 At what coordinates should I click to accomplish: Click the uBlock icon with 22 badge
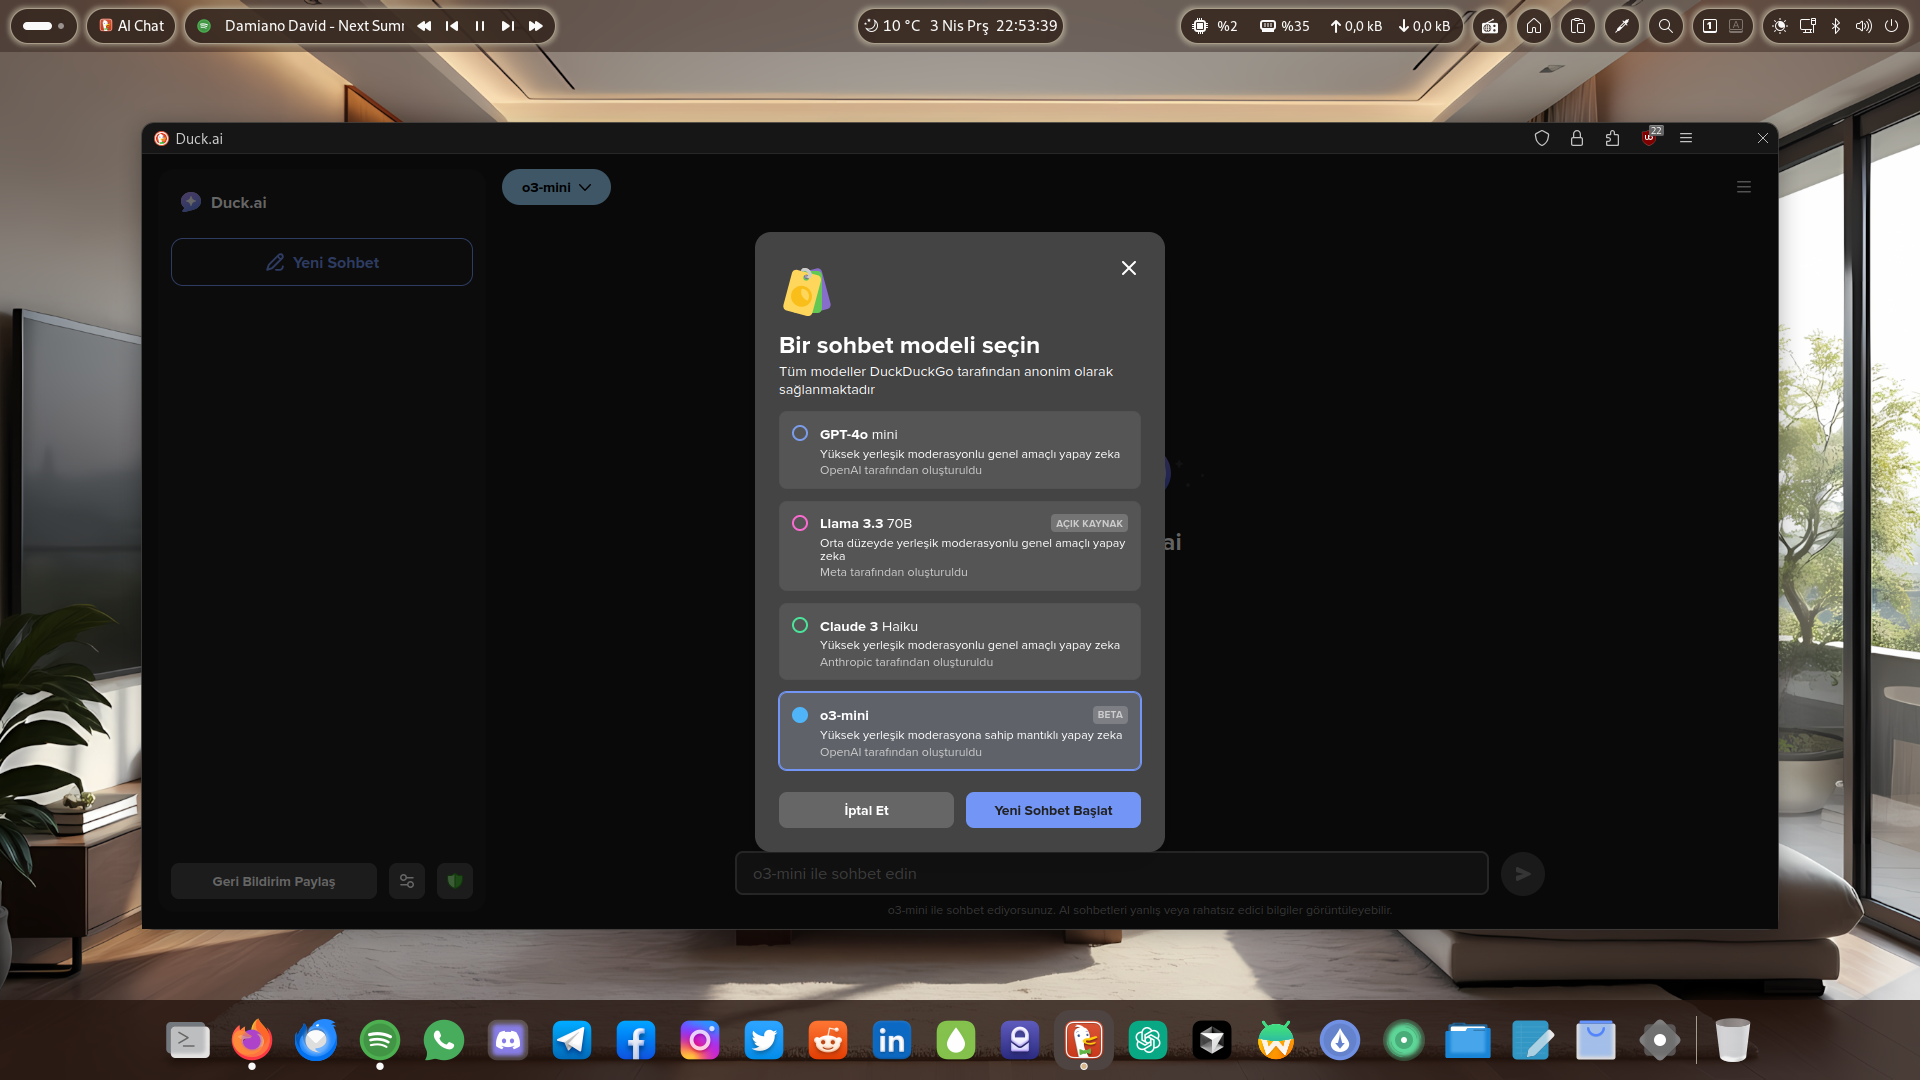click(x=1650, y=137)
